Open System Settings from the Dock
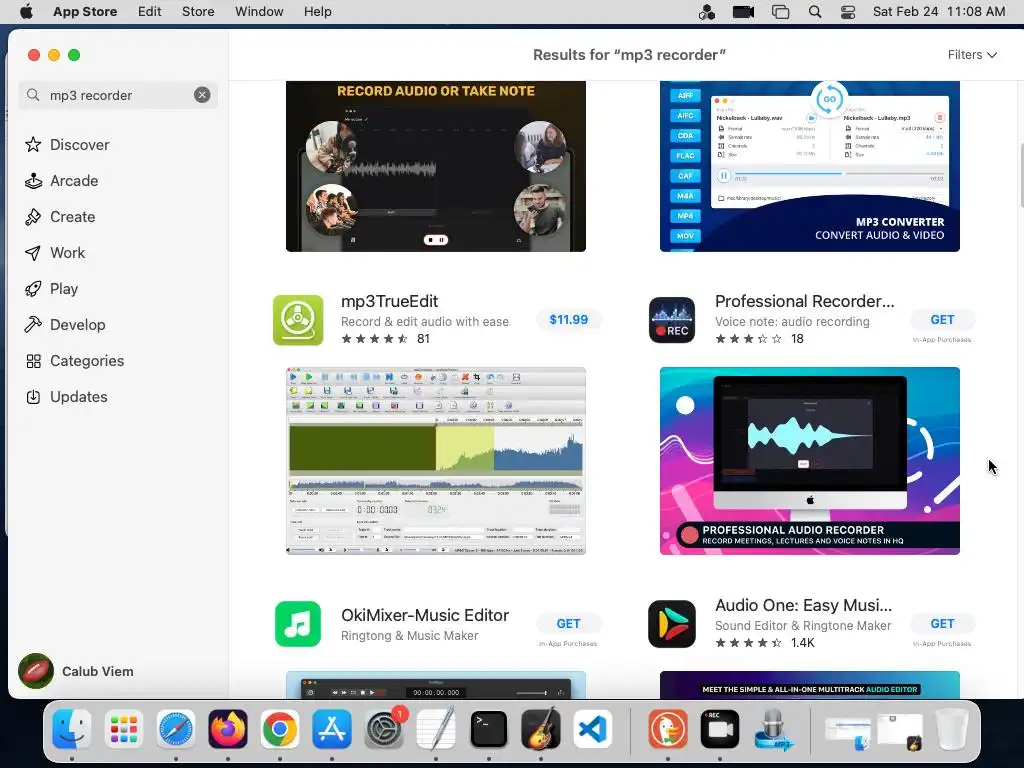1024x768 pixels. coord(385,729)
